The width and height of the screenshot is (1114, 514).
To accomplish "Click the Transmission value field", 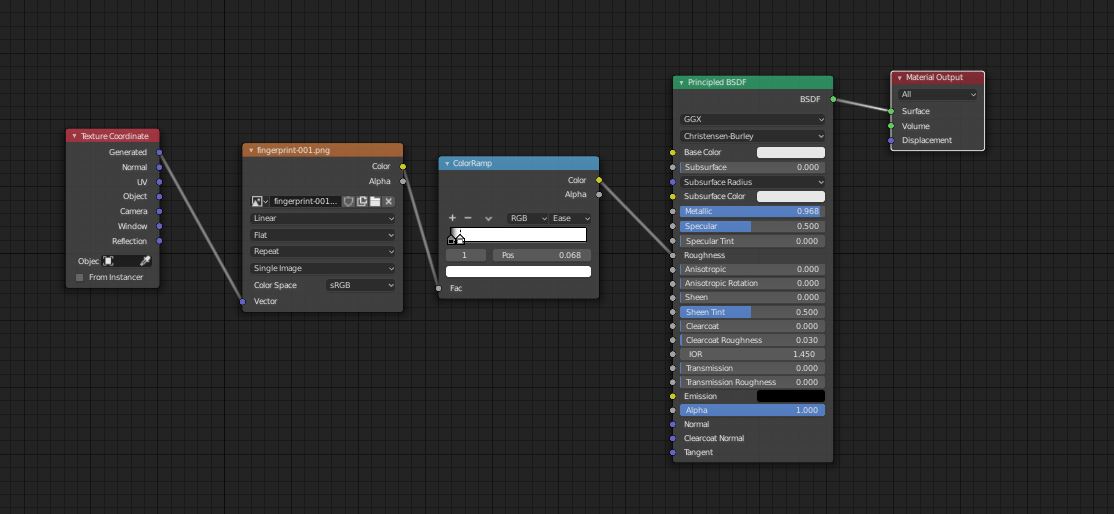I will coord(752,368).
